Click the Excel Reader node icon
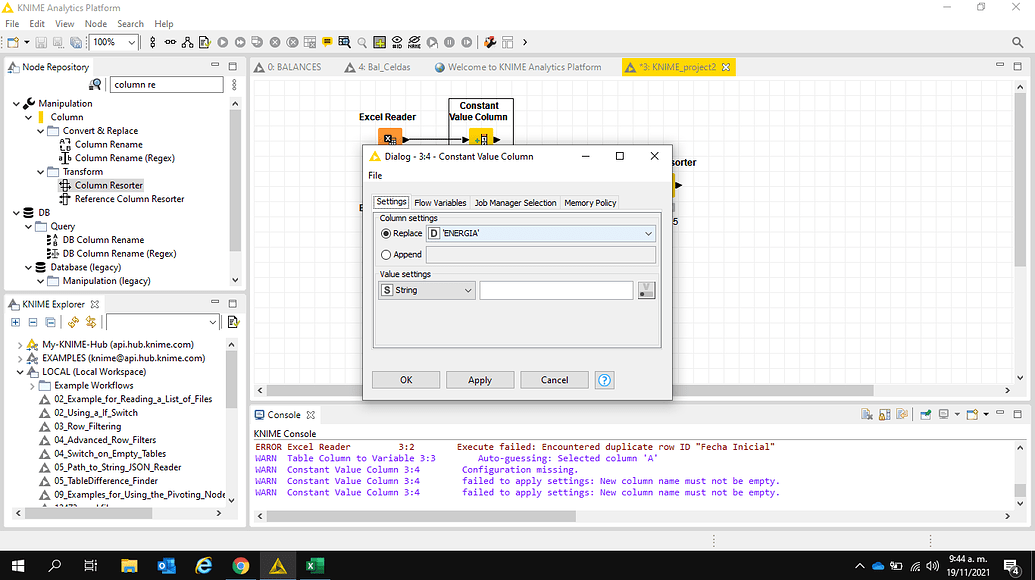This screenshot has width=1035, height=580. [x=389, y=138]
